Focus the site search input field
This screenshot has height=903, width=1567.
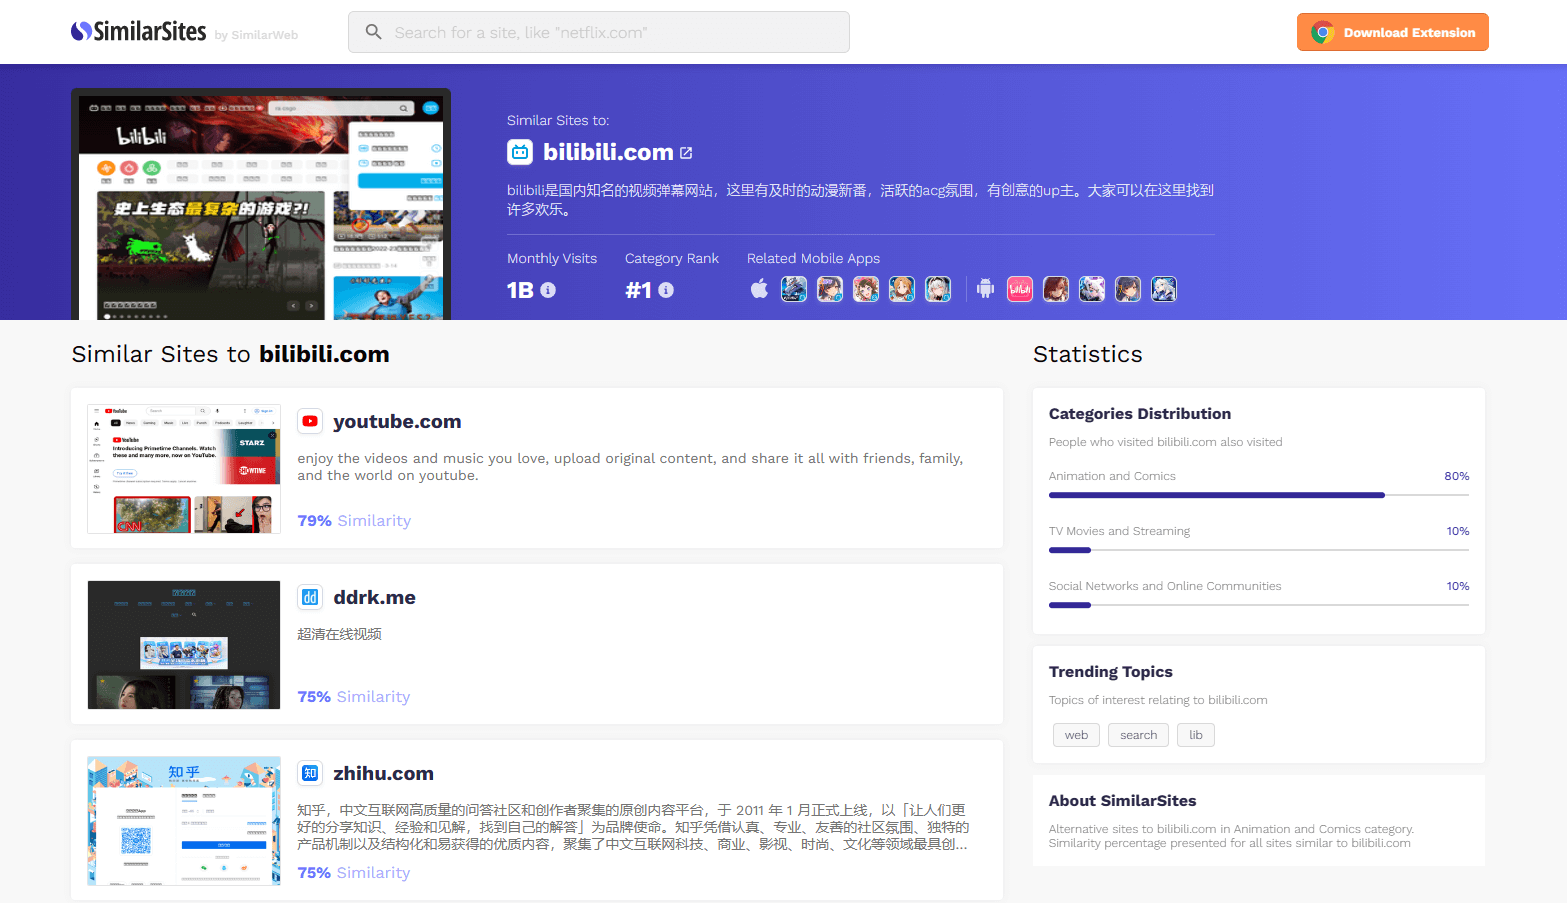[599, 32]
